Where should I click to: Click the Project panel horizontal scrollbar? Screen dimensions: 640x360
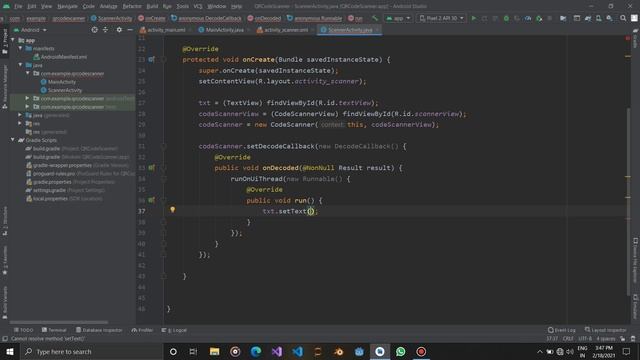[59, 322]
